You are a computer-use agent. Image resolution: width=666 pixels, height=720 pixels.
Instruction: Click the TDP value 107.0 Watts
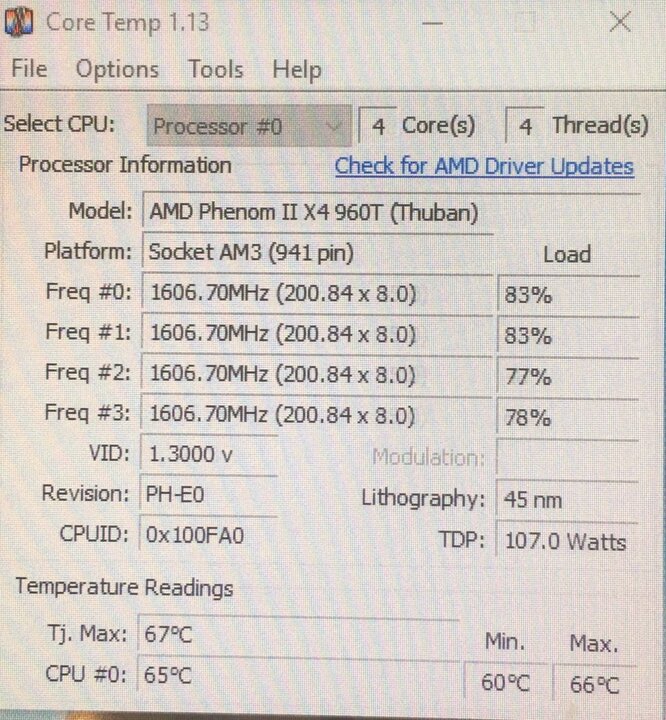point(567,540)
